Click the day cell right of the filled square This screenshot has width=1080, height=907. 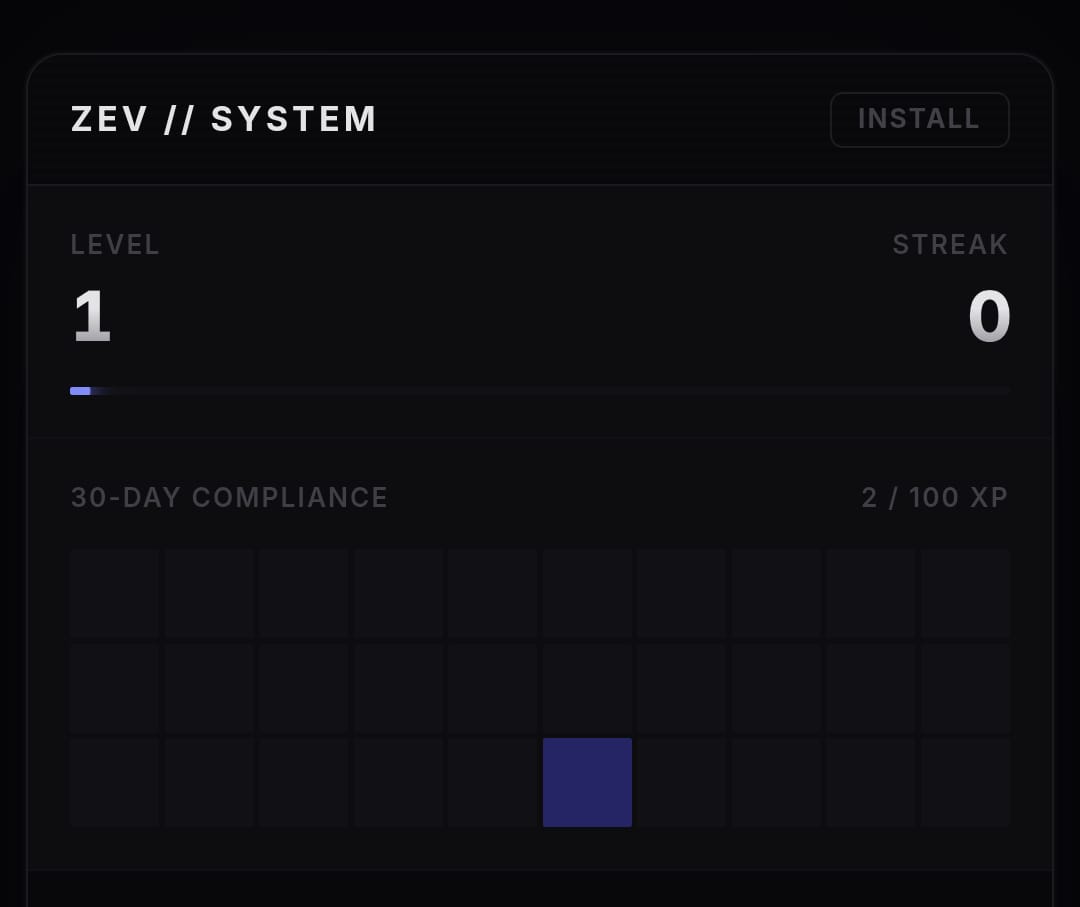[x=681, y=782]
